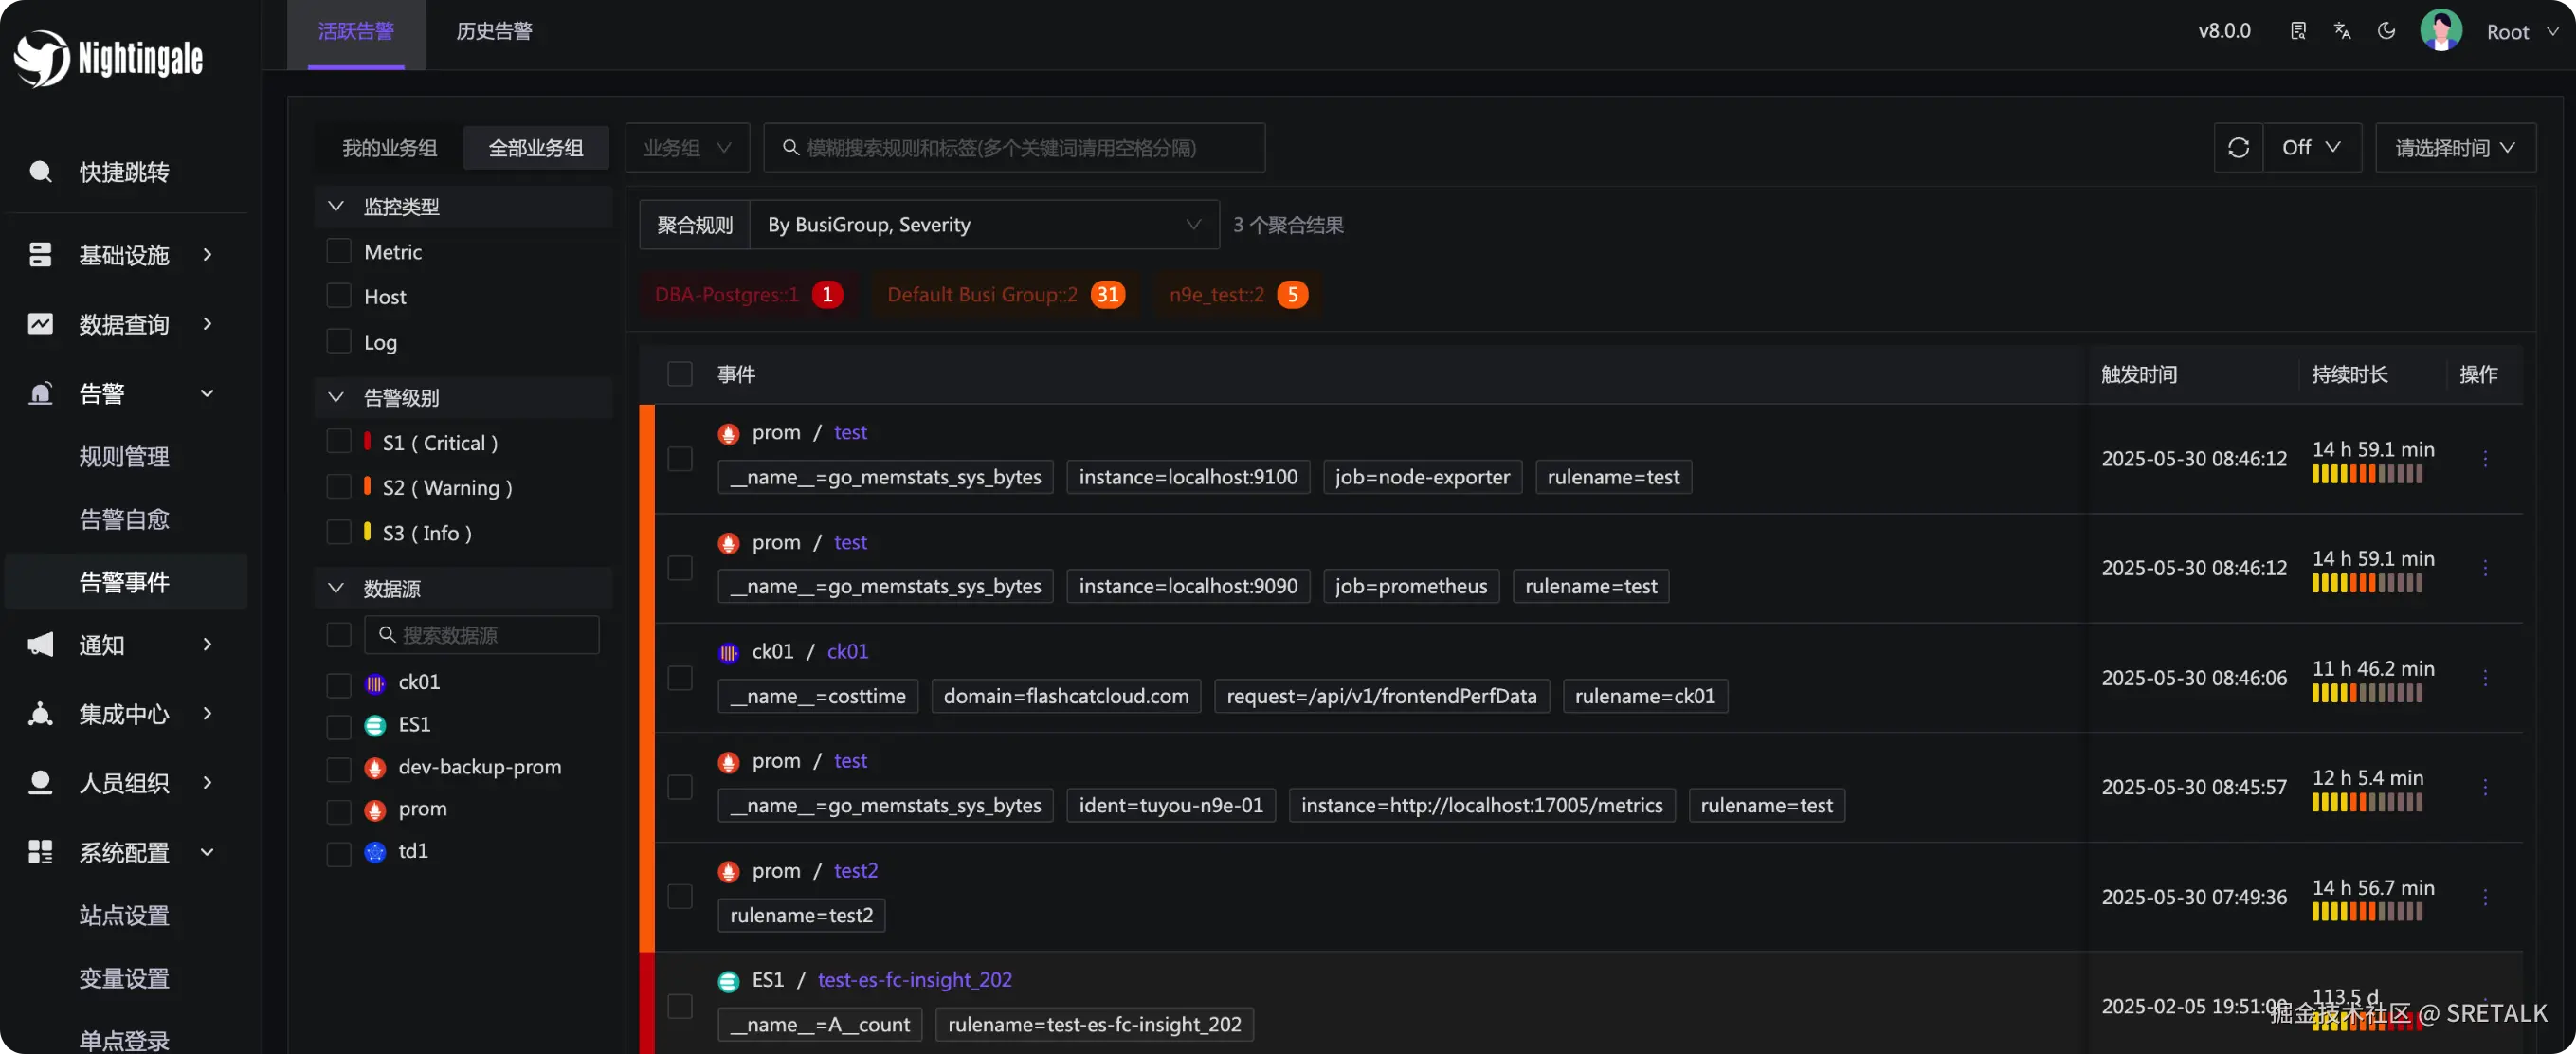Select the 我的业务组 button
The height and width of the screenshot is (1054, 2576).
coord(389,148)
